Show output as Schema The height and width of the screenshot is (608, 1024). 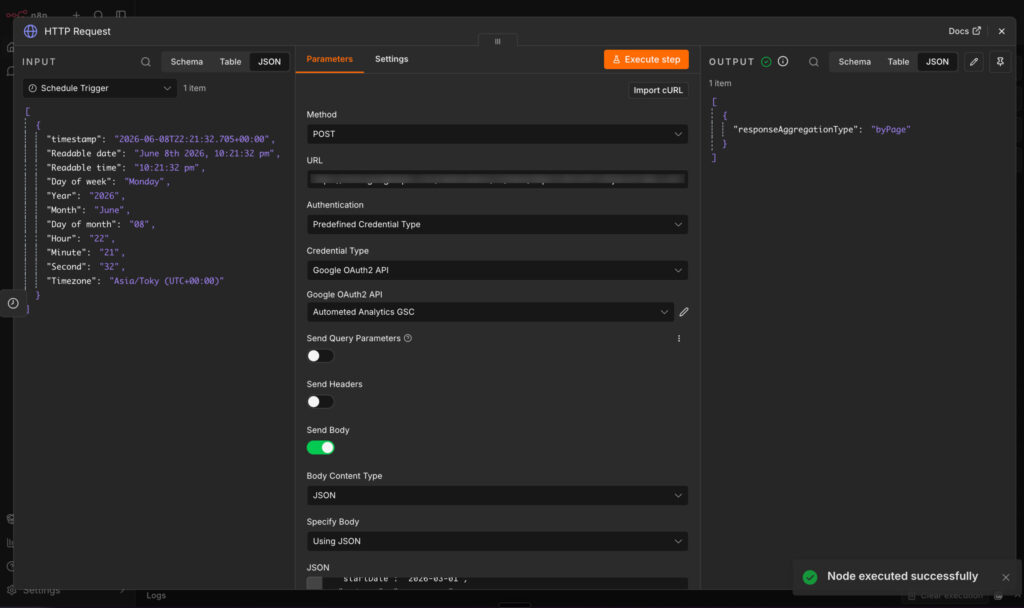[x=854, y=62]
